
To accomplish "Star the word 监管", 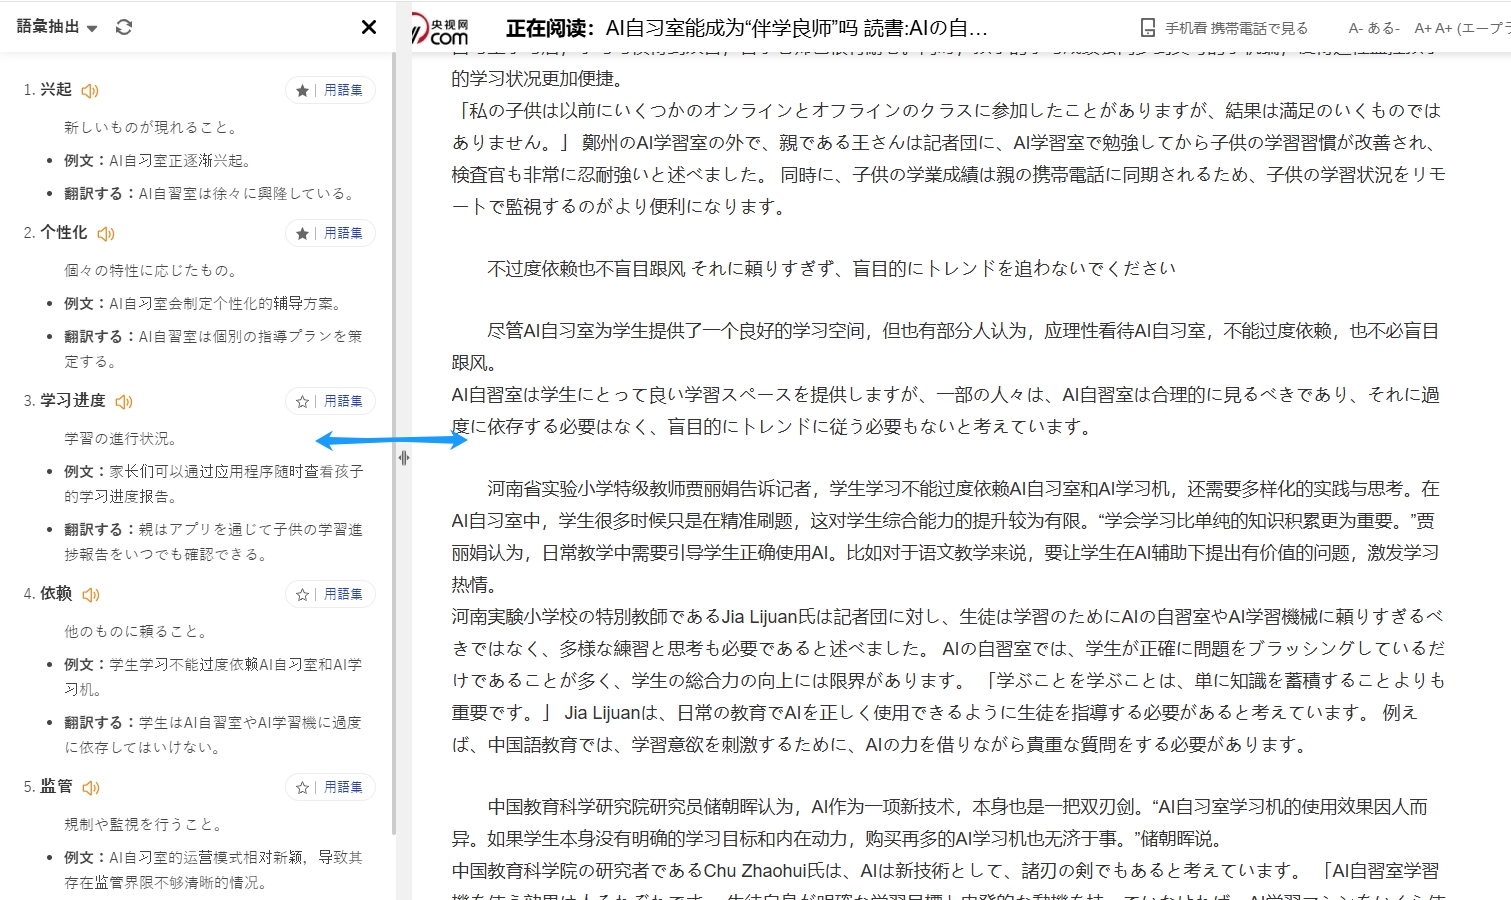I will [302, 788].
